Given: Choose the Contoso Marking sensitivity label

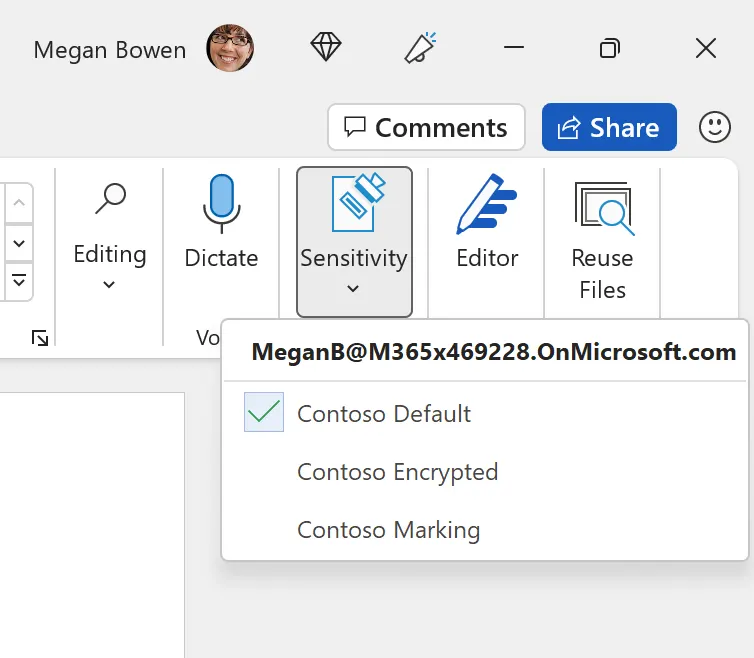Looking at the screenshot, I should (x=485, y=530).
